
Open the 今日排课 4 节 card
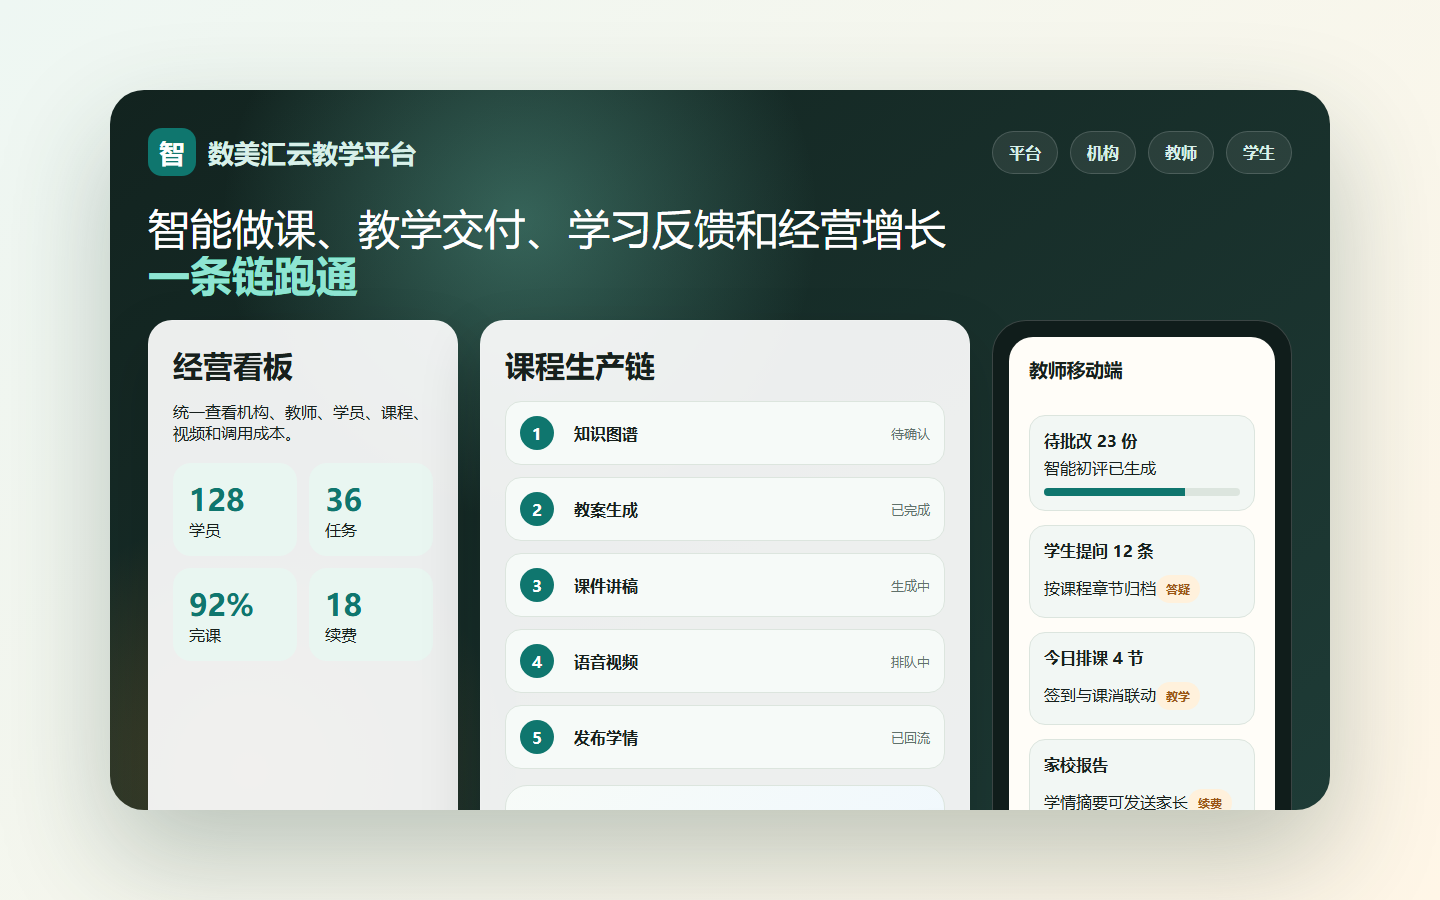tap(1142, 678)
